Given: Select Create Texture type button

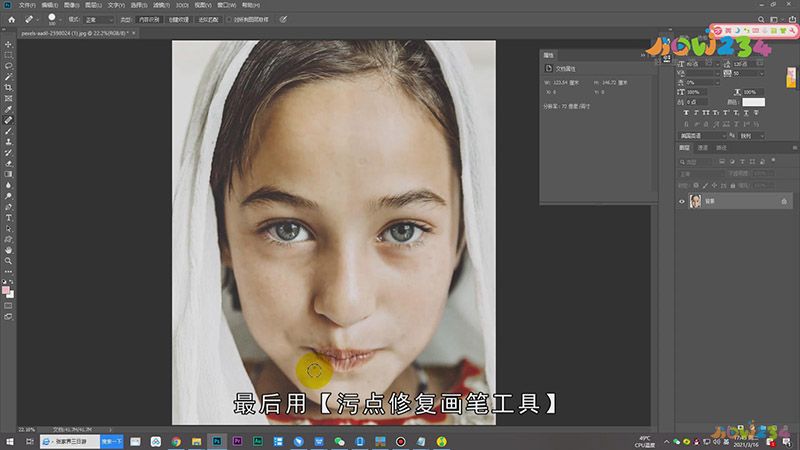Looking at the screenshot, I should click(179, 19).
